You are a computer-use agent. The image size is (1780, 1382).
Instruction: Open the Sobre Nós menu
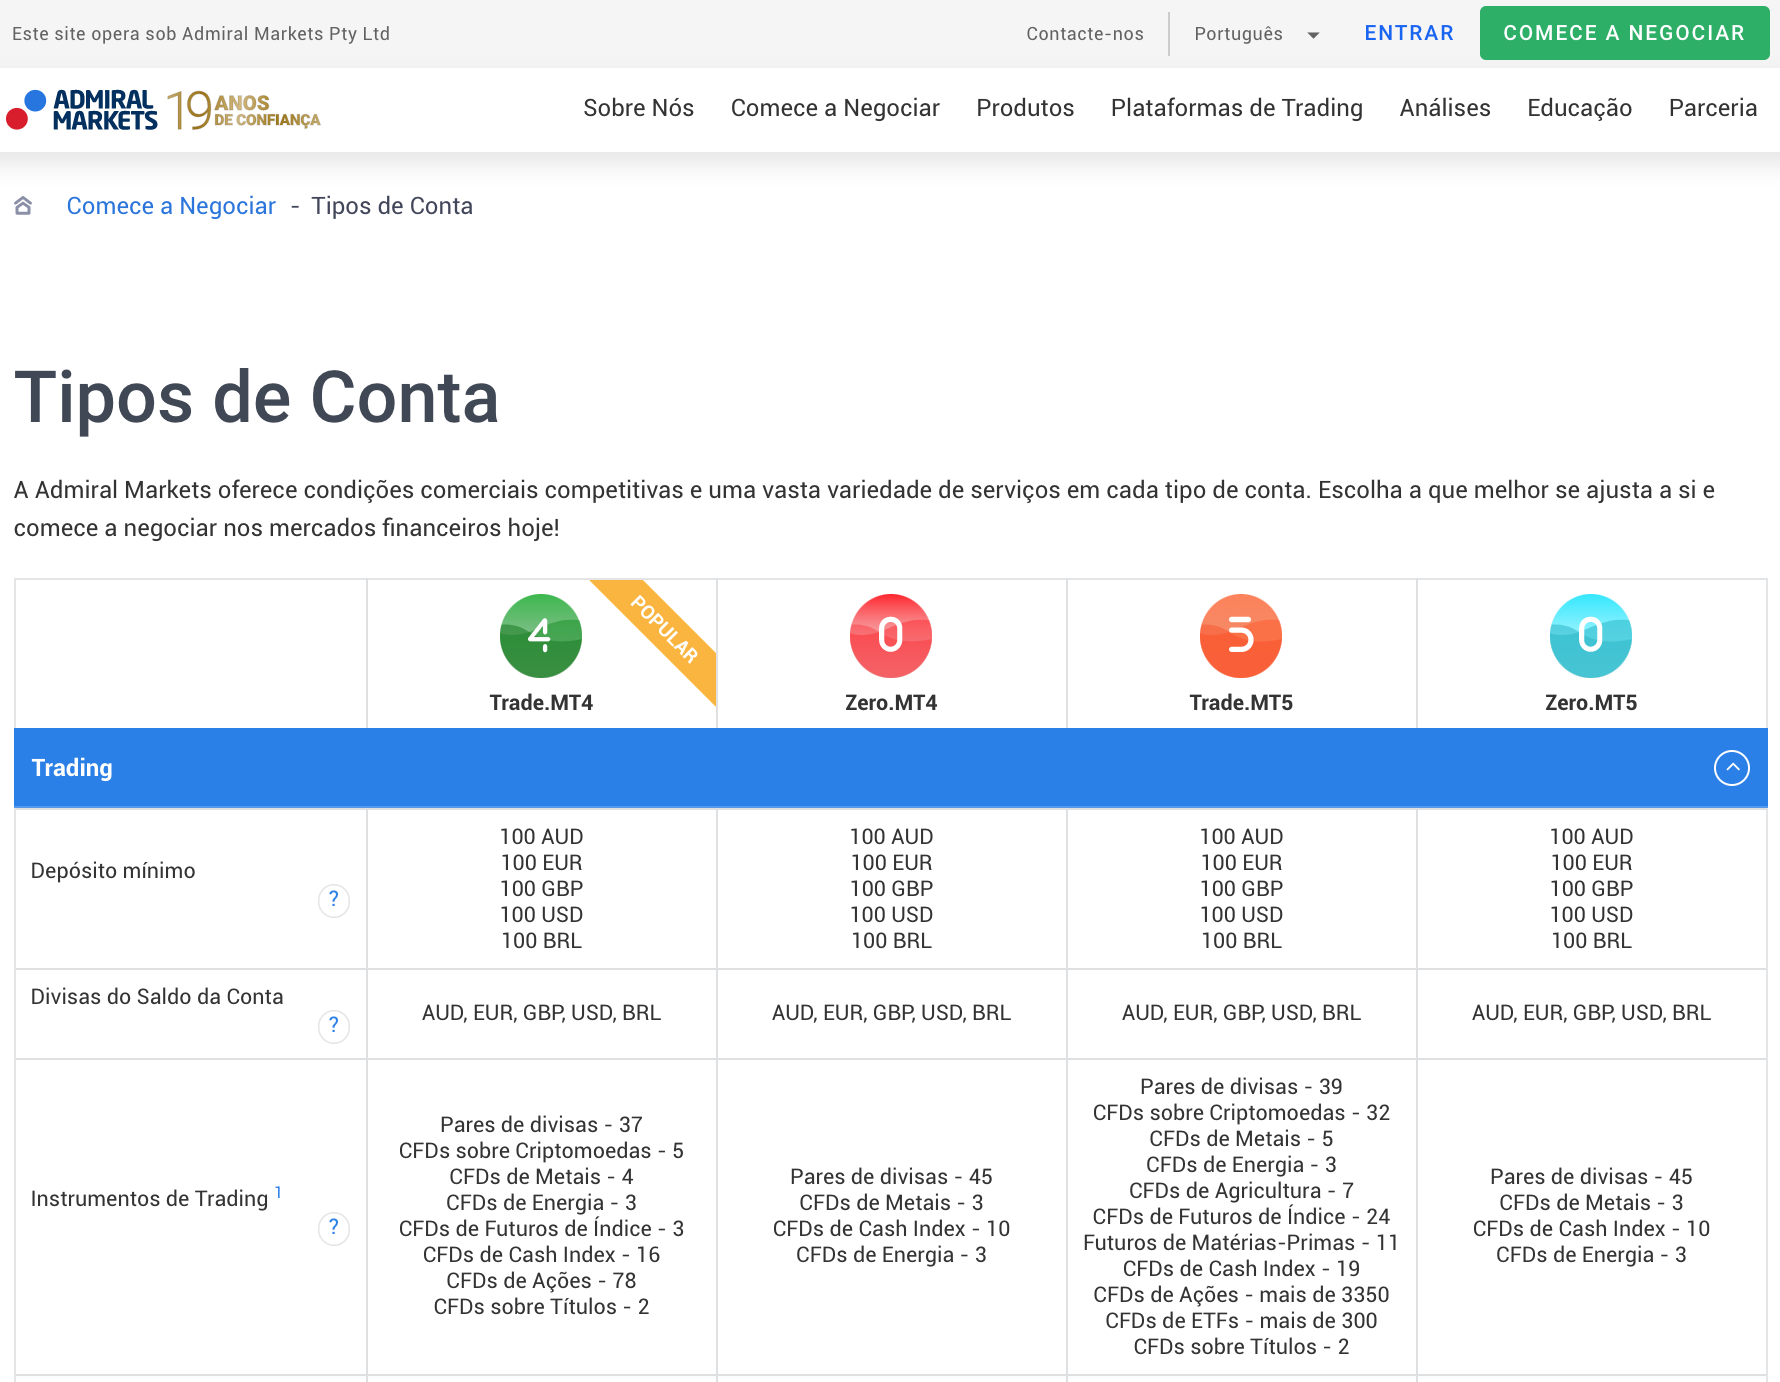(638, 108)
